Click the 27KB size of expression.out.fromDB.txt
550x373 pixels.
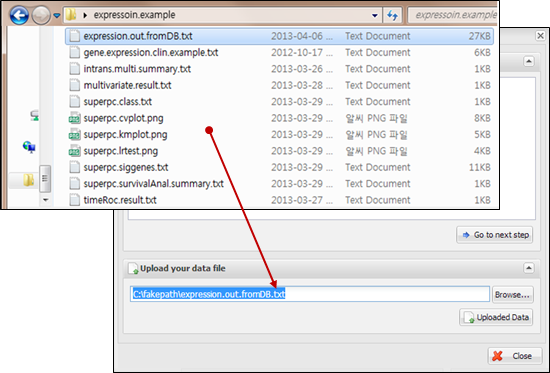479,36
